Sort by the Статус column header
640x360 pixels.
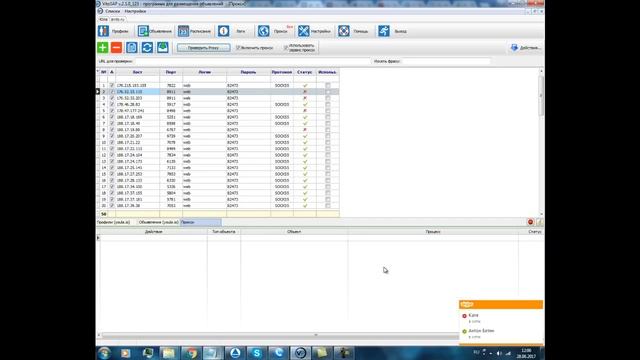click(304, 72)
